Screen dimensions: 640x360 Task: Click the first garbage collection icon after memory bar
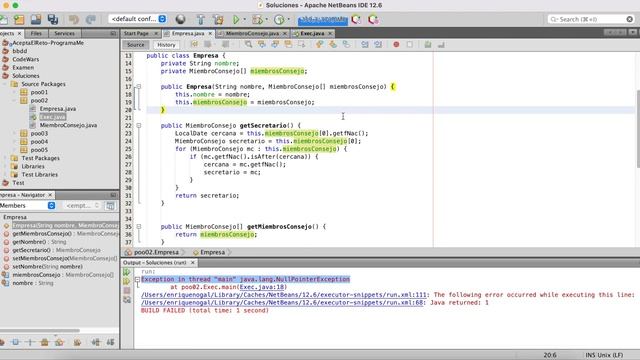[356, 19]
